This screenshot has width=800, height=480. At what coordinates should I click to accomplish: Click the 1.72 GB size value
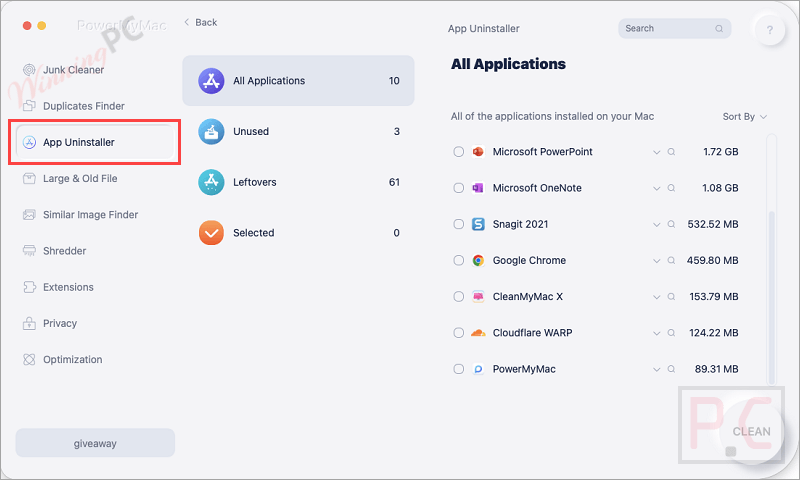point(720,151)
